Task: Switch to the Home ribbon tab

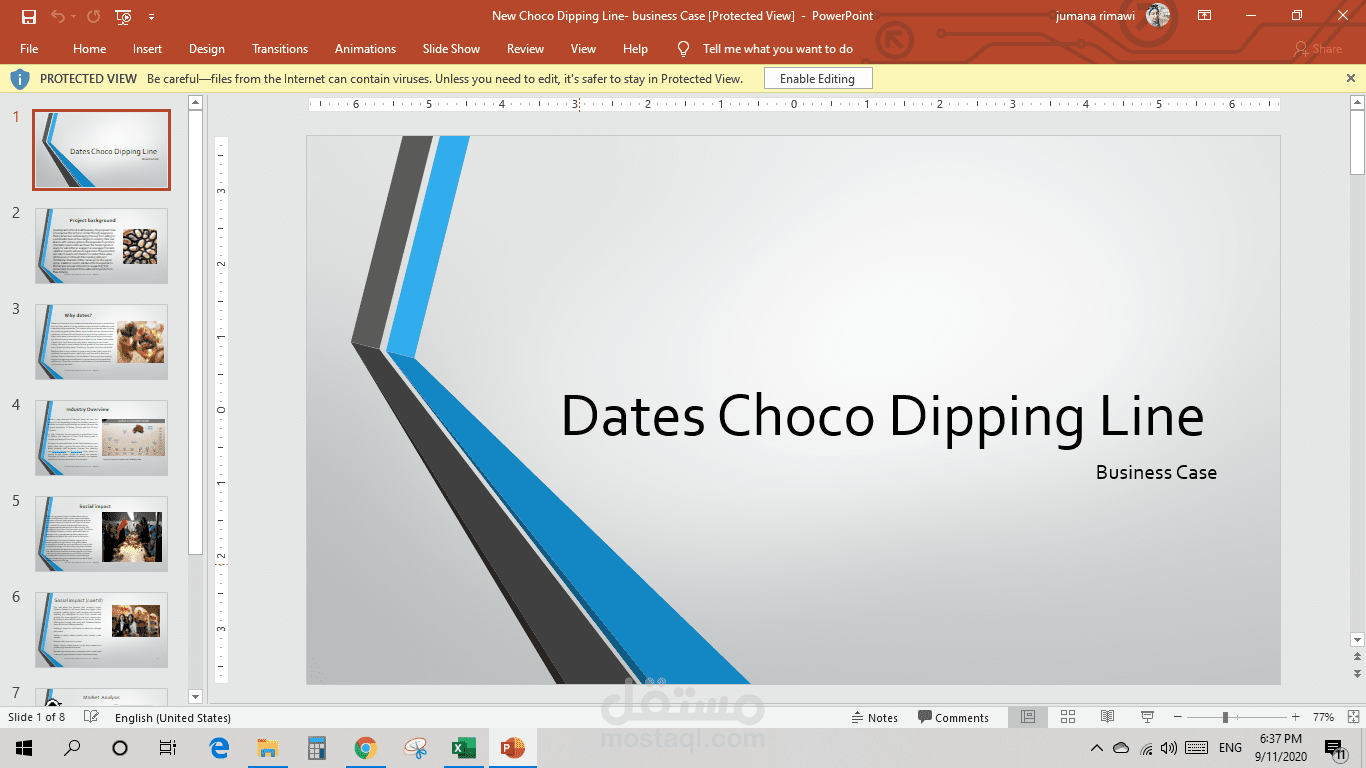Action: [89, 48]
